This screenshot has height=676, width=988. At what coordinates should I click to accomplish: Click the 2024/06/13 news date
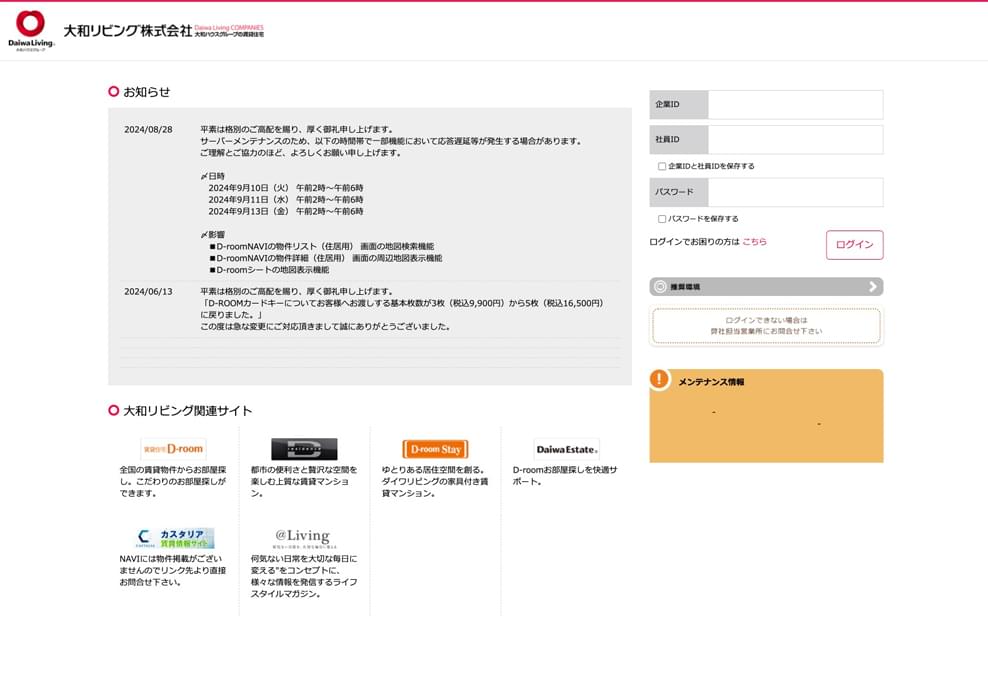[148, 292]
